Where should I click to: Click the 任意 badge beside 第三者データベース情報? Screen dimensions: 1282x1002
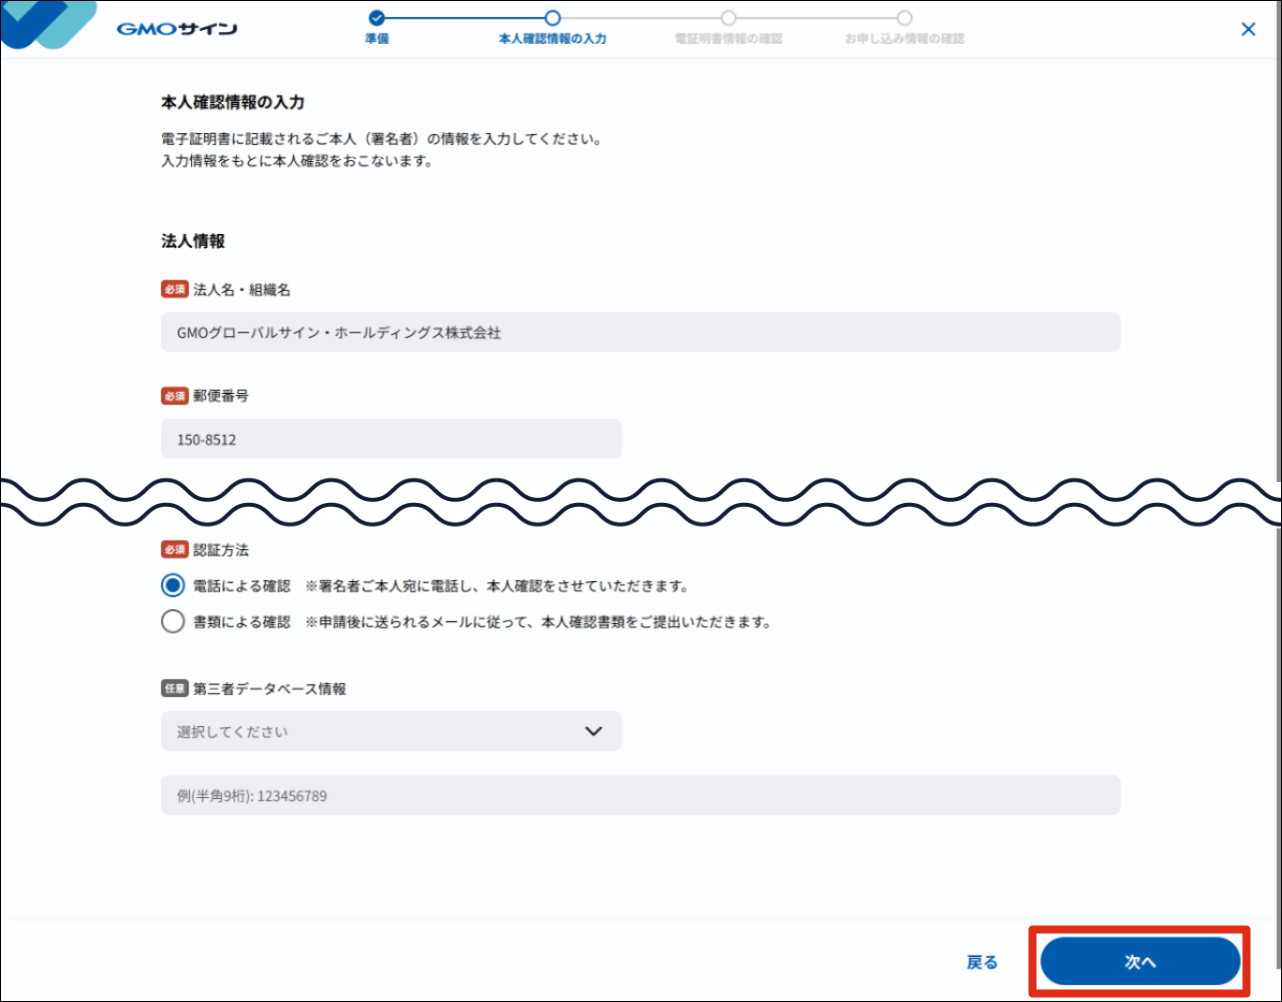coord(173,687)
